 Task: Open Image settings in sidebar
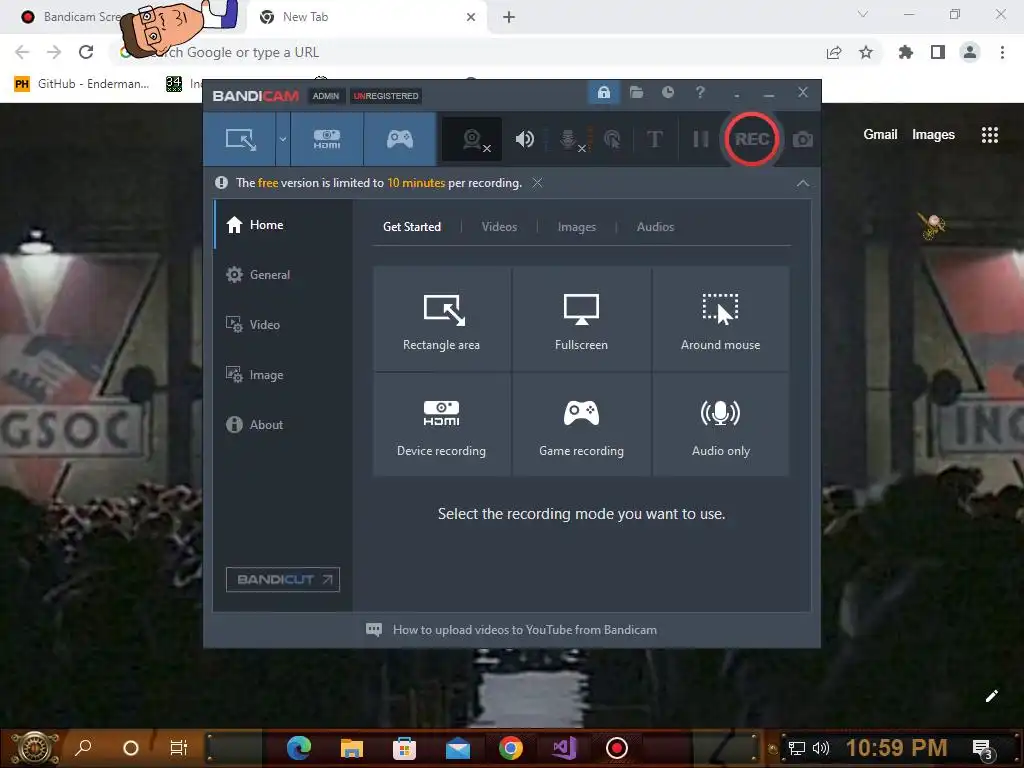[283, 375]
